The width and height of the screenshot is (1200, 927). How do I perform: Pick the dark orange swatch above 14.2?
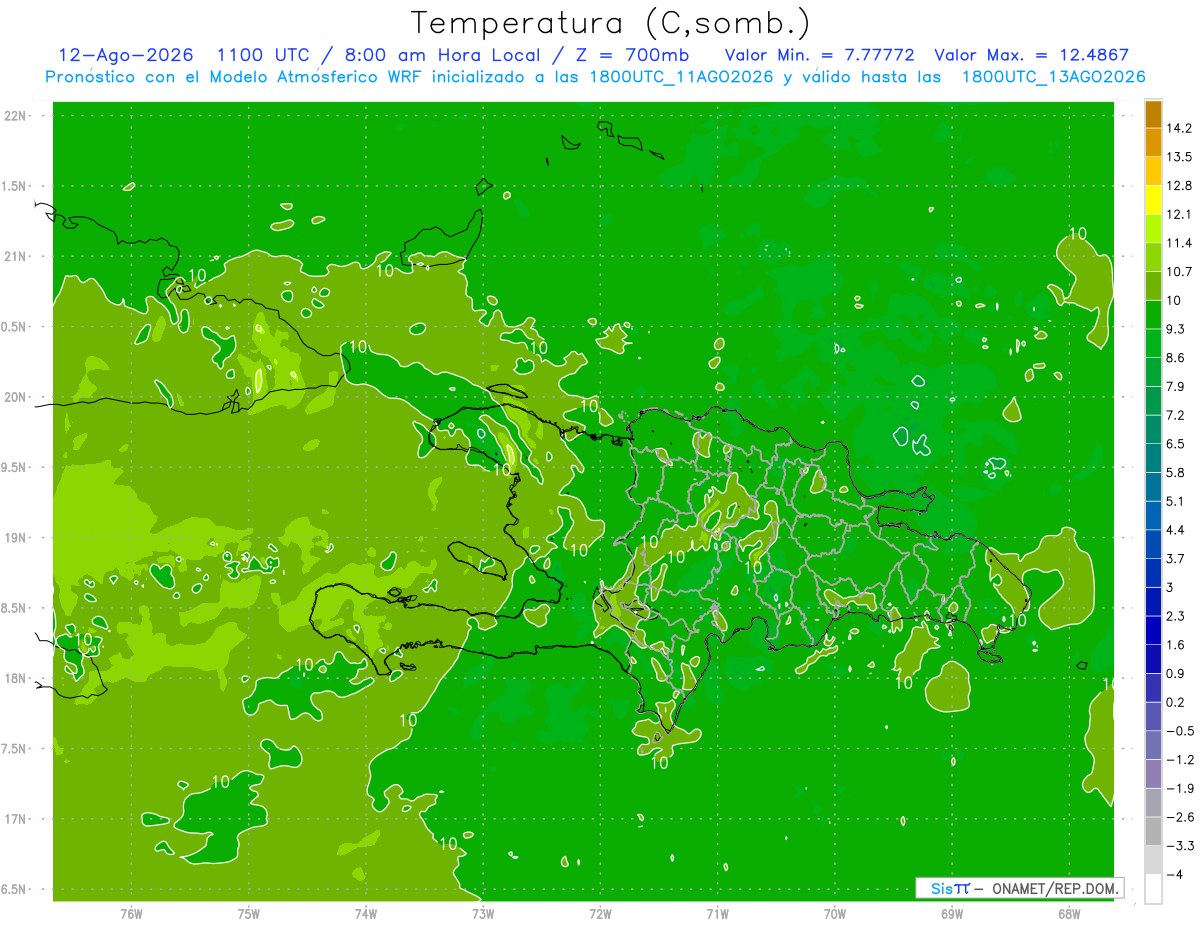1153,114
